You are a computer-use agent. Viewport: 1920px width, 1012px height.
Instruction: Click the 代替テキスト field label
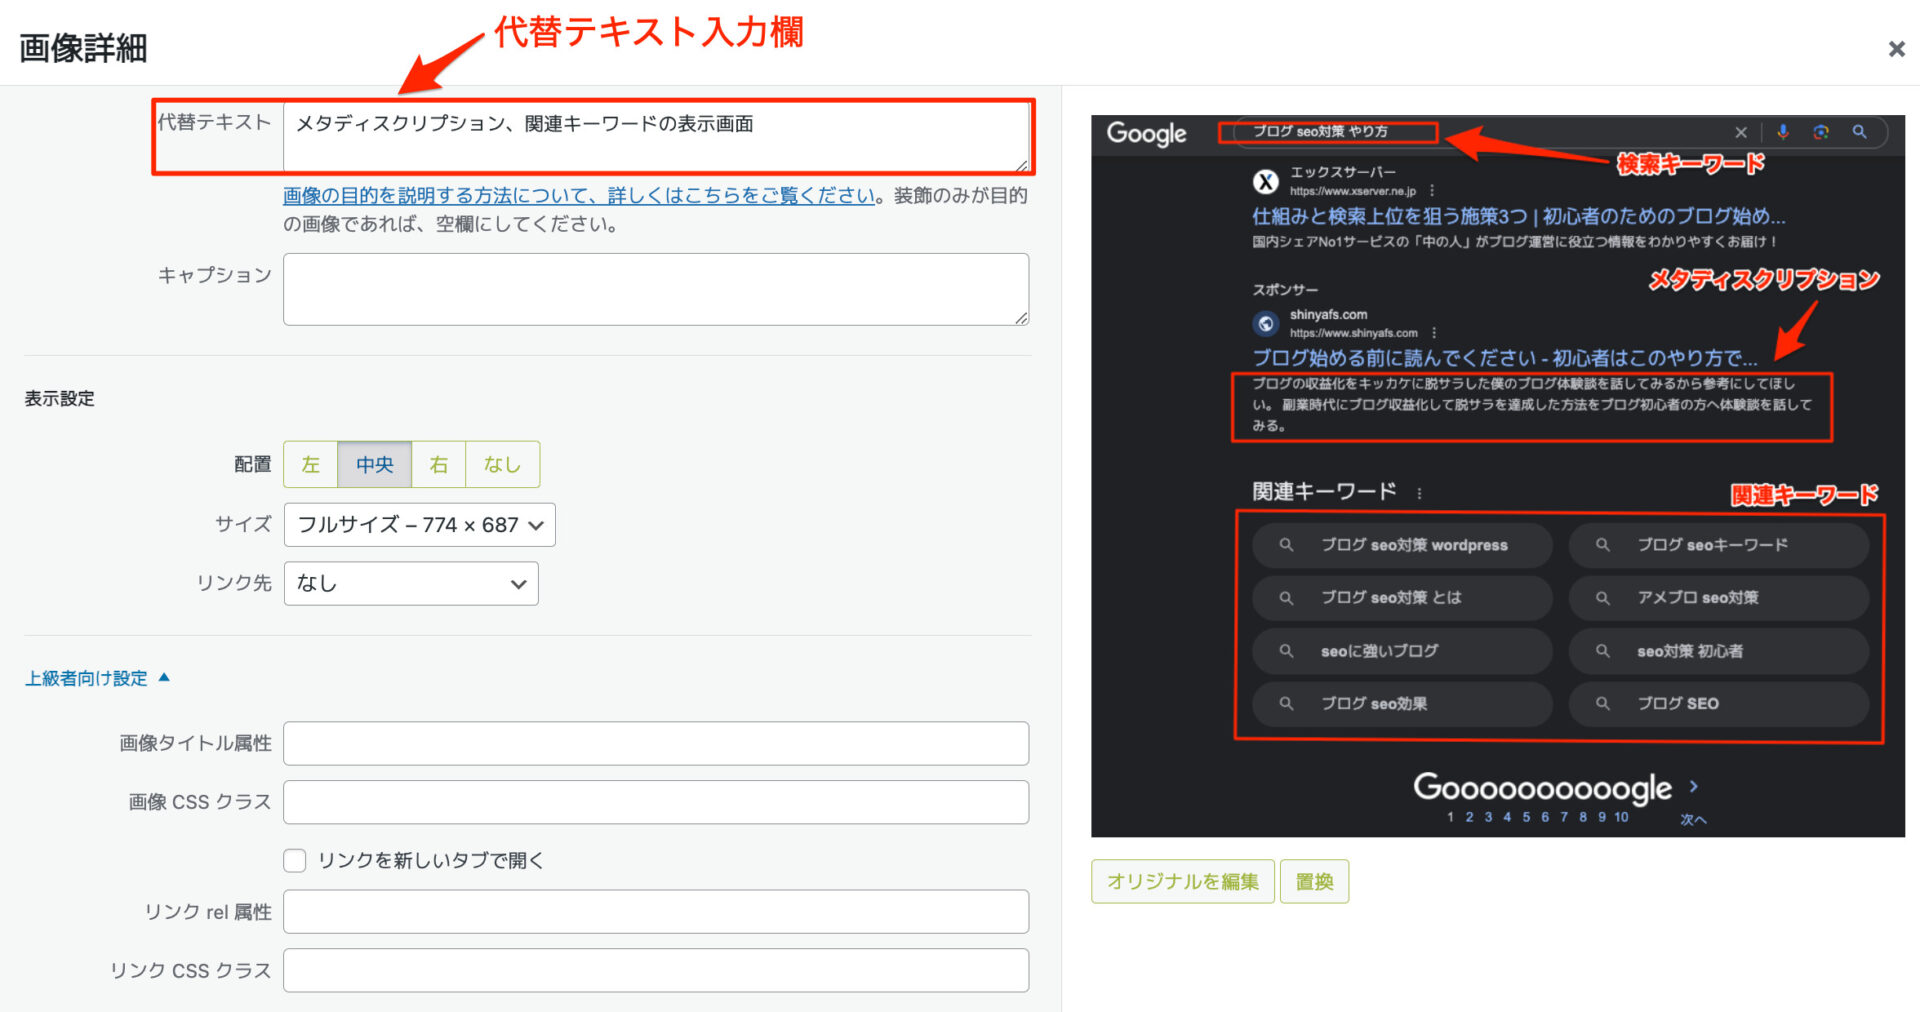pos(215,122)
